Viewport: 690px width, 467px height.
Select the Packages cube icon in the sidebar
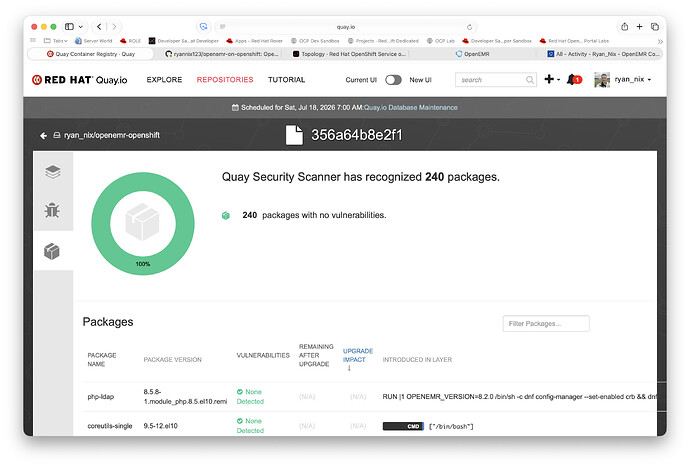pos(52,251)
